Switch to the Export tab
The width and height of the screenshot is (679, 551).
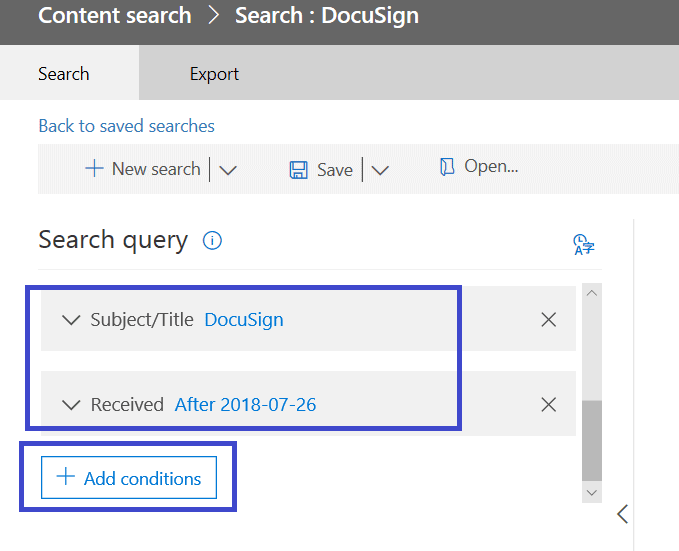point(214,74)
